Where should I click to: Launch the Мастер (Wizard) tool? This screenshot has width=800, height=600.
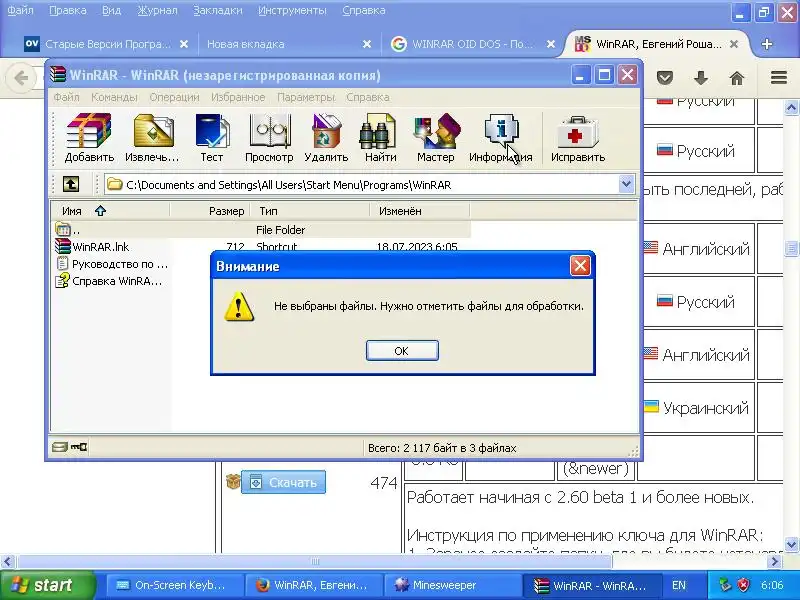click(x=436, y=138)
